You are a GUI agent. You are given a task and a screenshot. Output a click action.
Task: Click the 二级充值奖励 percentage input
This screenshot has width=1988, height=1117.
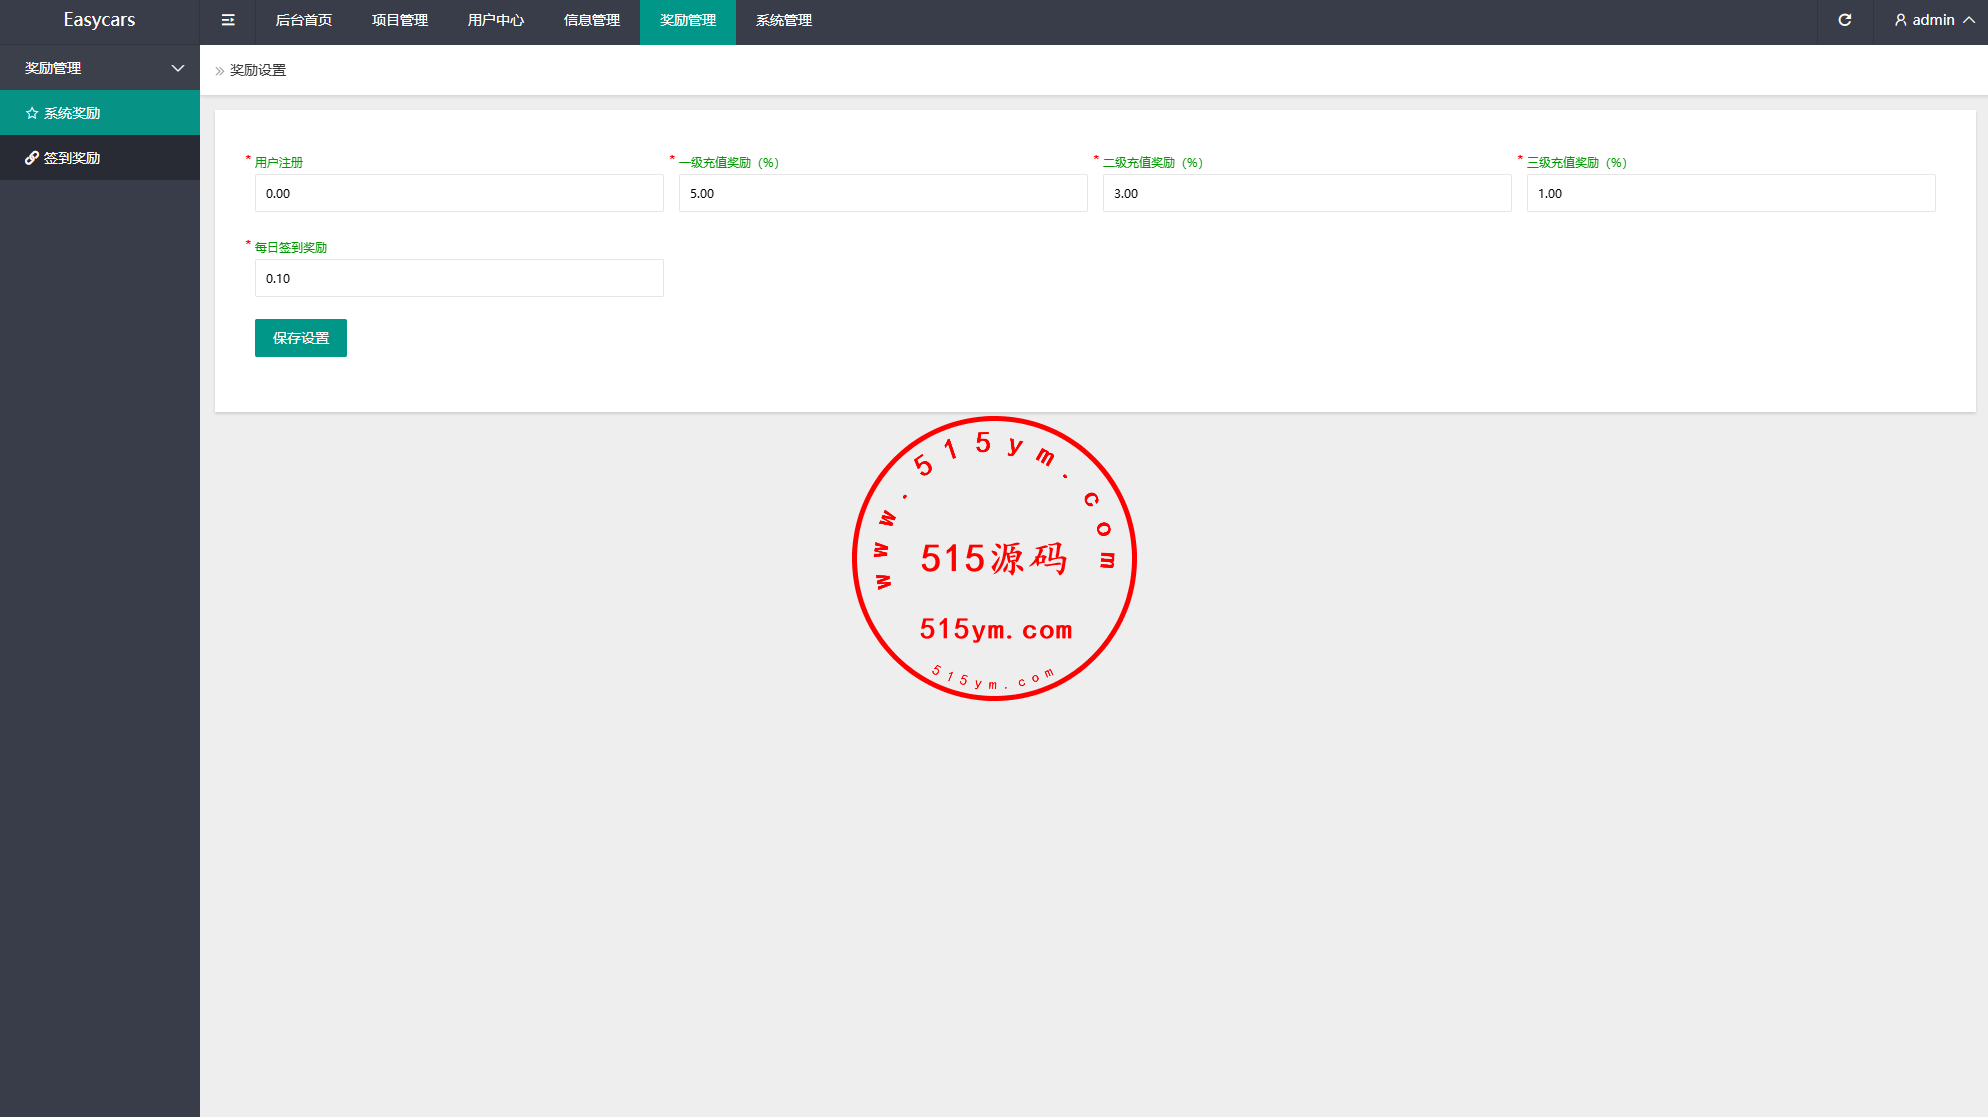[1307, 193]
